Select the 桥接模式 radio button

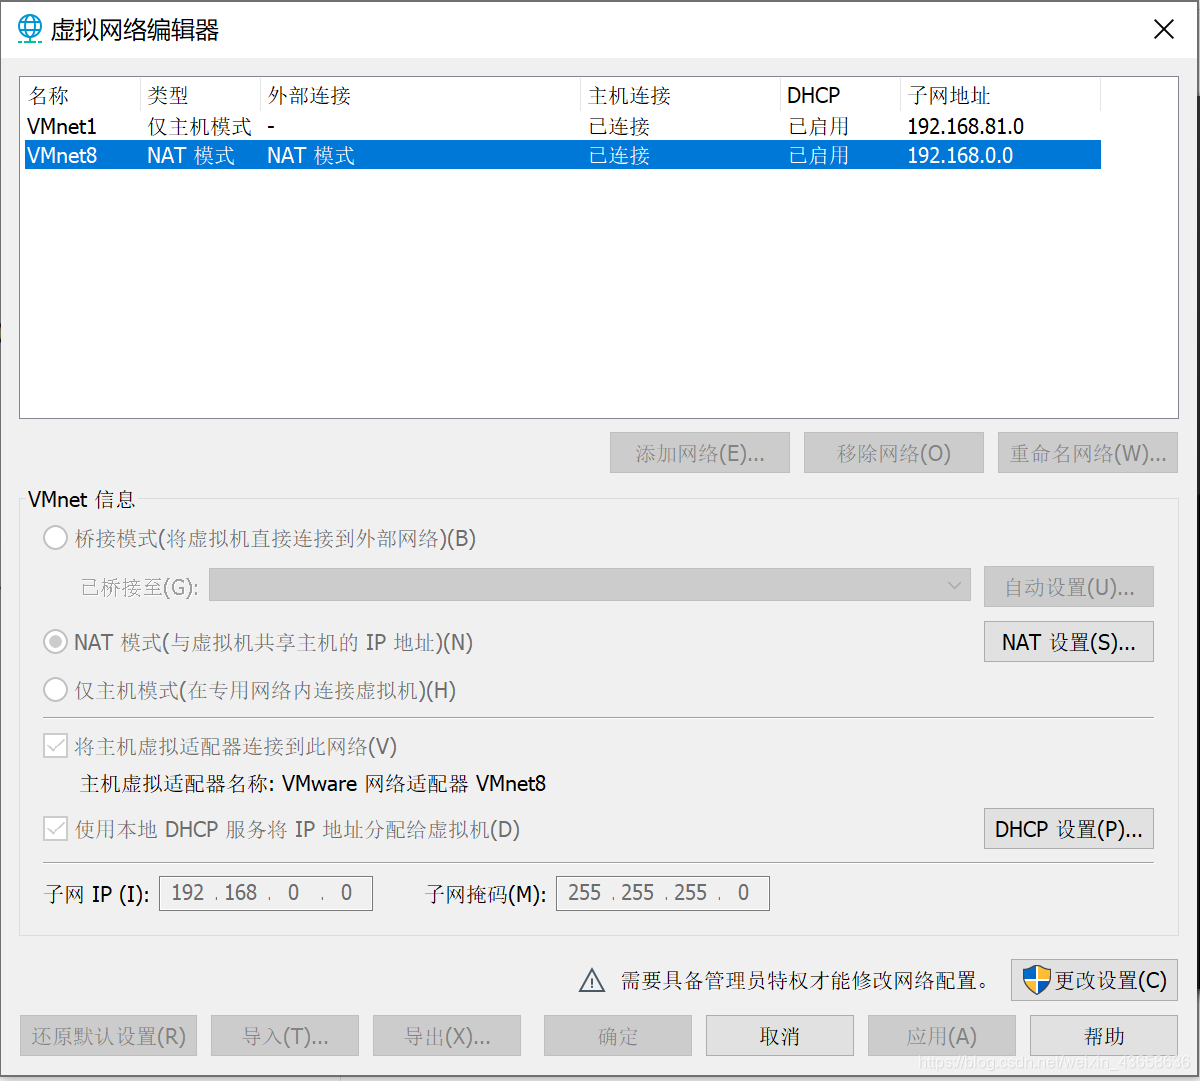tap(56, 539)
